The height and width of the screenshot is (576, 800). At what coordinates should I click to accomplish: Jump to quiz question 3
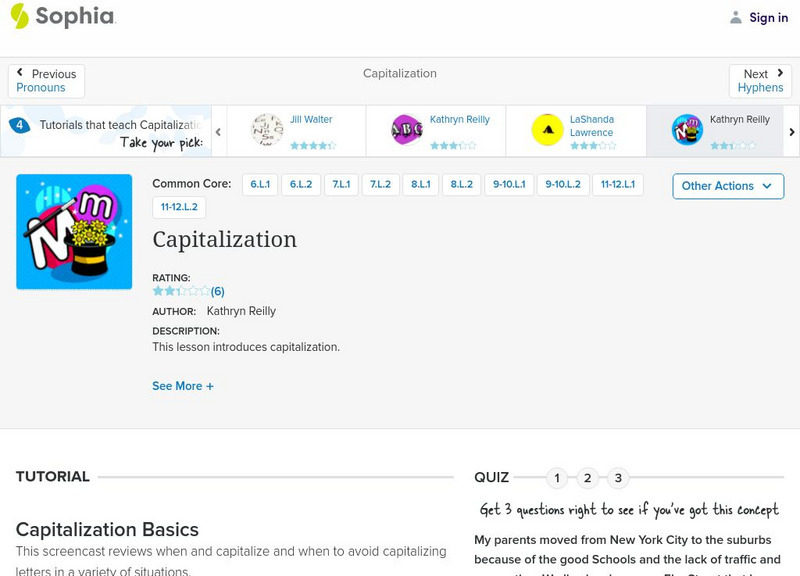pos(618,478)
